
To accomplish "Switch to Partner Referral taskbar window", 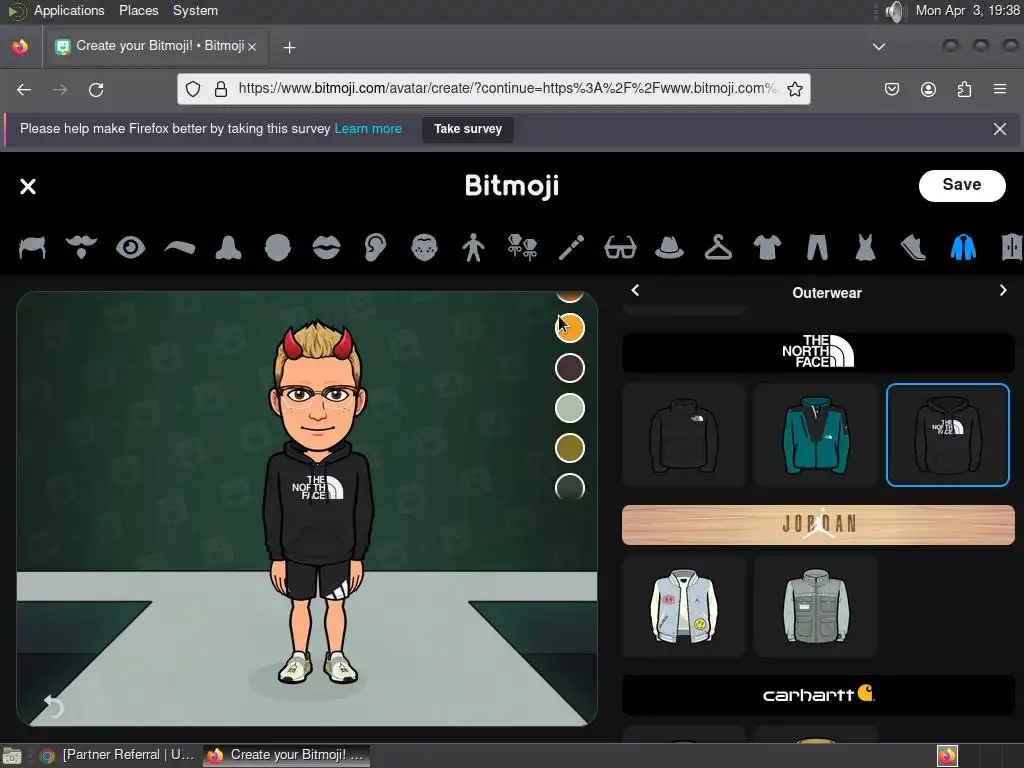I will pyautogui.click(x=118, y=755).
